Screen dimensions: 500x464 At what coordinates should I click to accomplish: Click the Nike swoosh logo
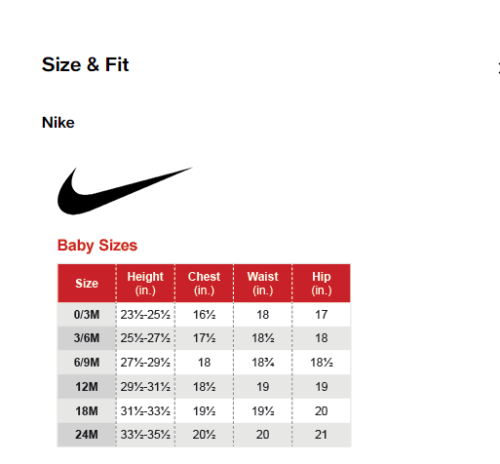click(x=125, y=191)
